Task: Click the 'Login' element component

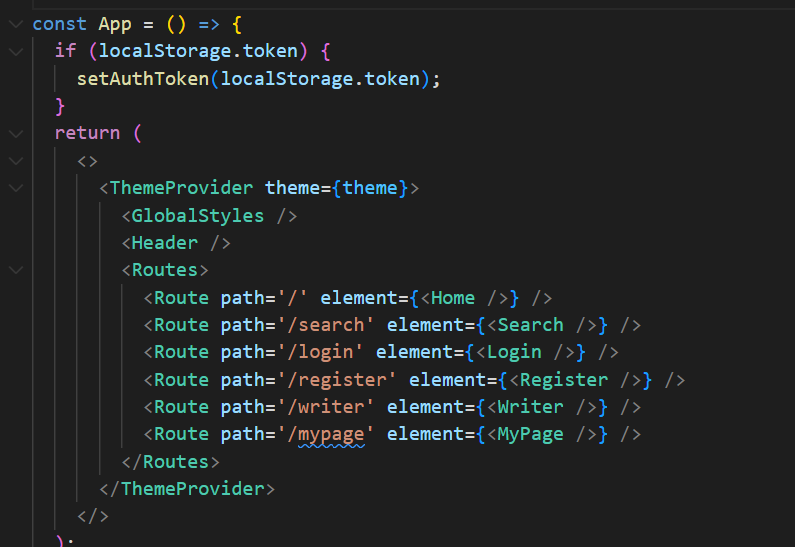Action: [514, 352]
